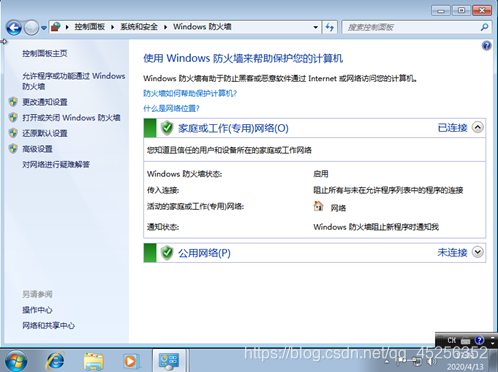Image resolution: width=498 pixels, height=372 pixels.
Task: Click 未连接 status text
Action: tap(452, 252)
